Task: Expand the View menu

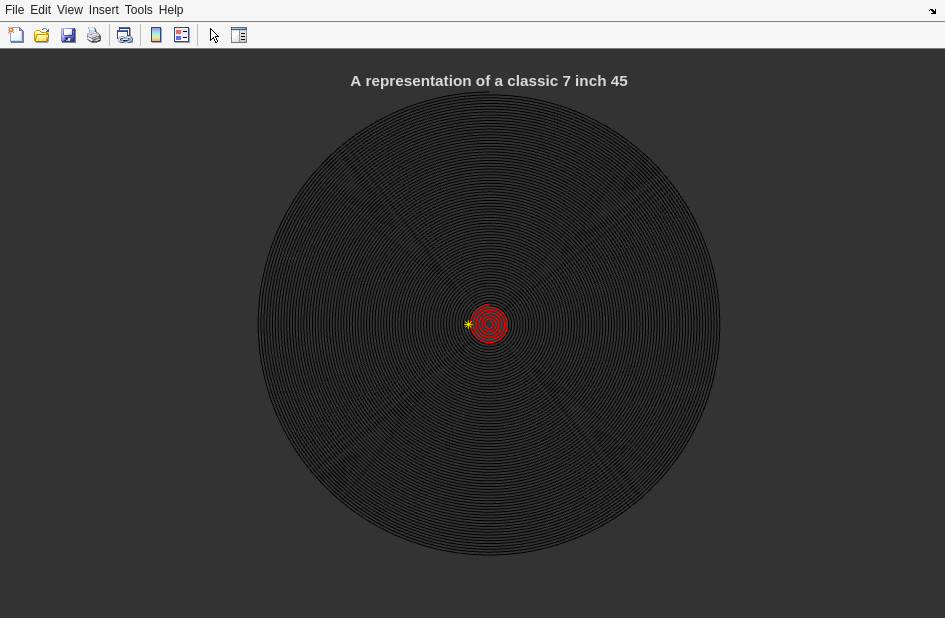Action: (x=69, y=10)
